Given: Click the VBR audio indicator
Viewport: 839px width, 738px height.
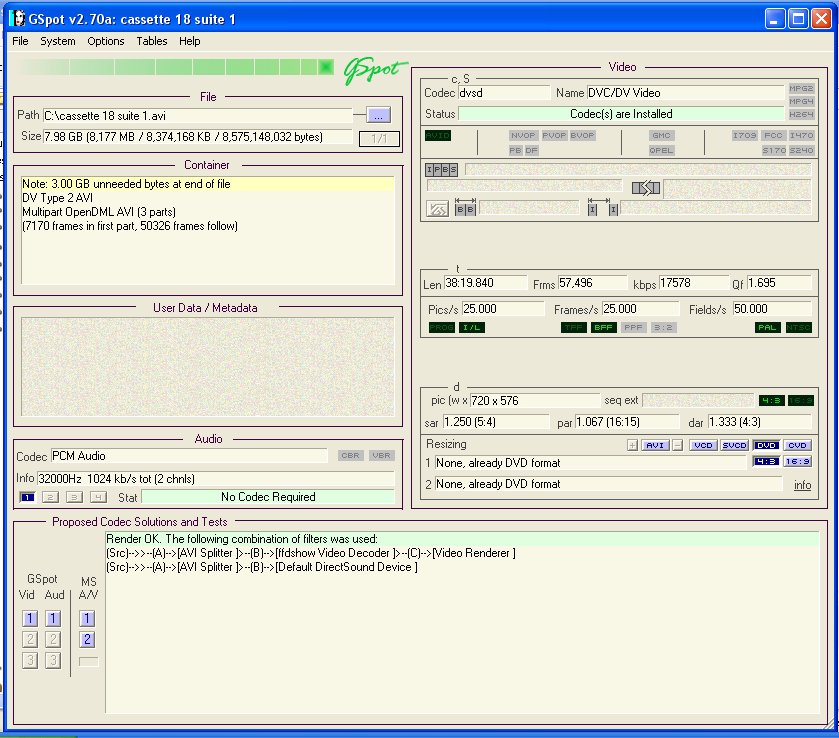Looking at the screenshot, I should [x=381, y=455].
